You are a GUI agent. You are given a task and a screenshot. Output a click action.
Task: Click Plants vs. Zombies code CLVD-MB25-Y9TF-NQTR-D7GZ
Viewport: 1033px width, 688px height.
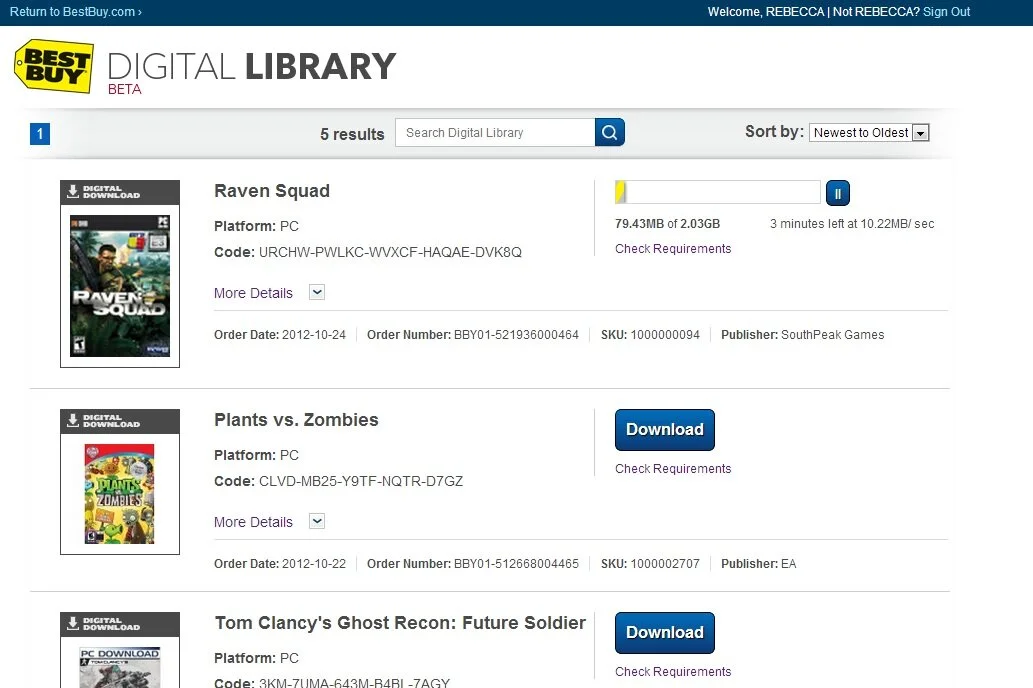[361, 482]
